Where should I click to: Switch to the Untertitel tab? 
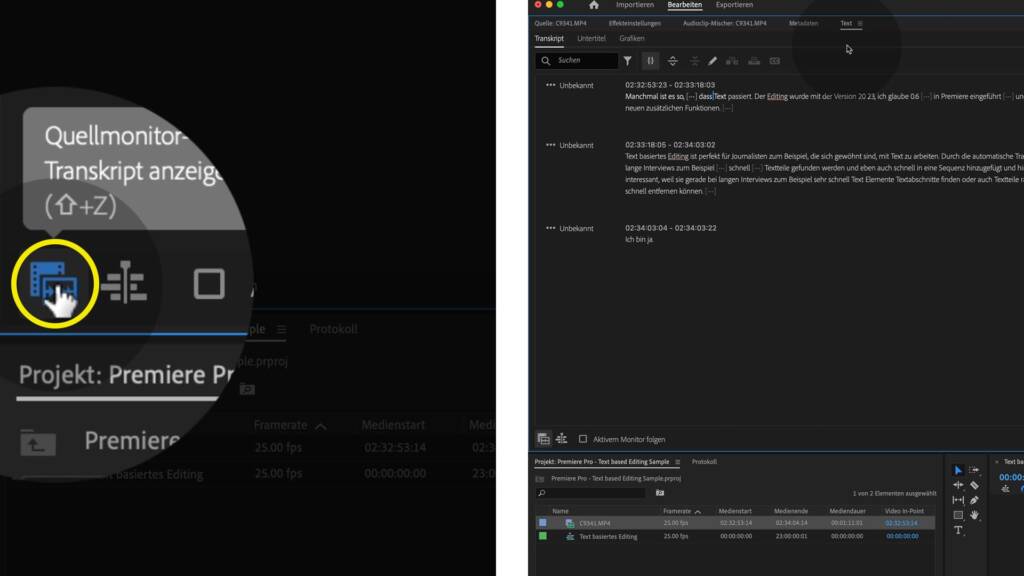pos(591,39)
